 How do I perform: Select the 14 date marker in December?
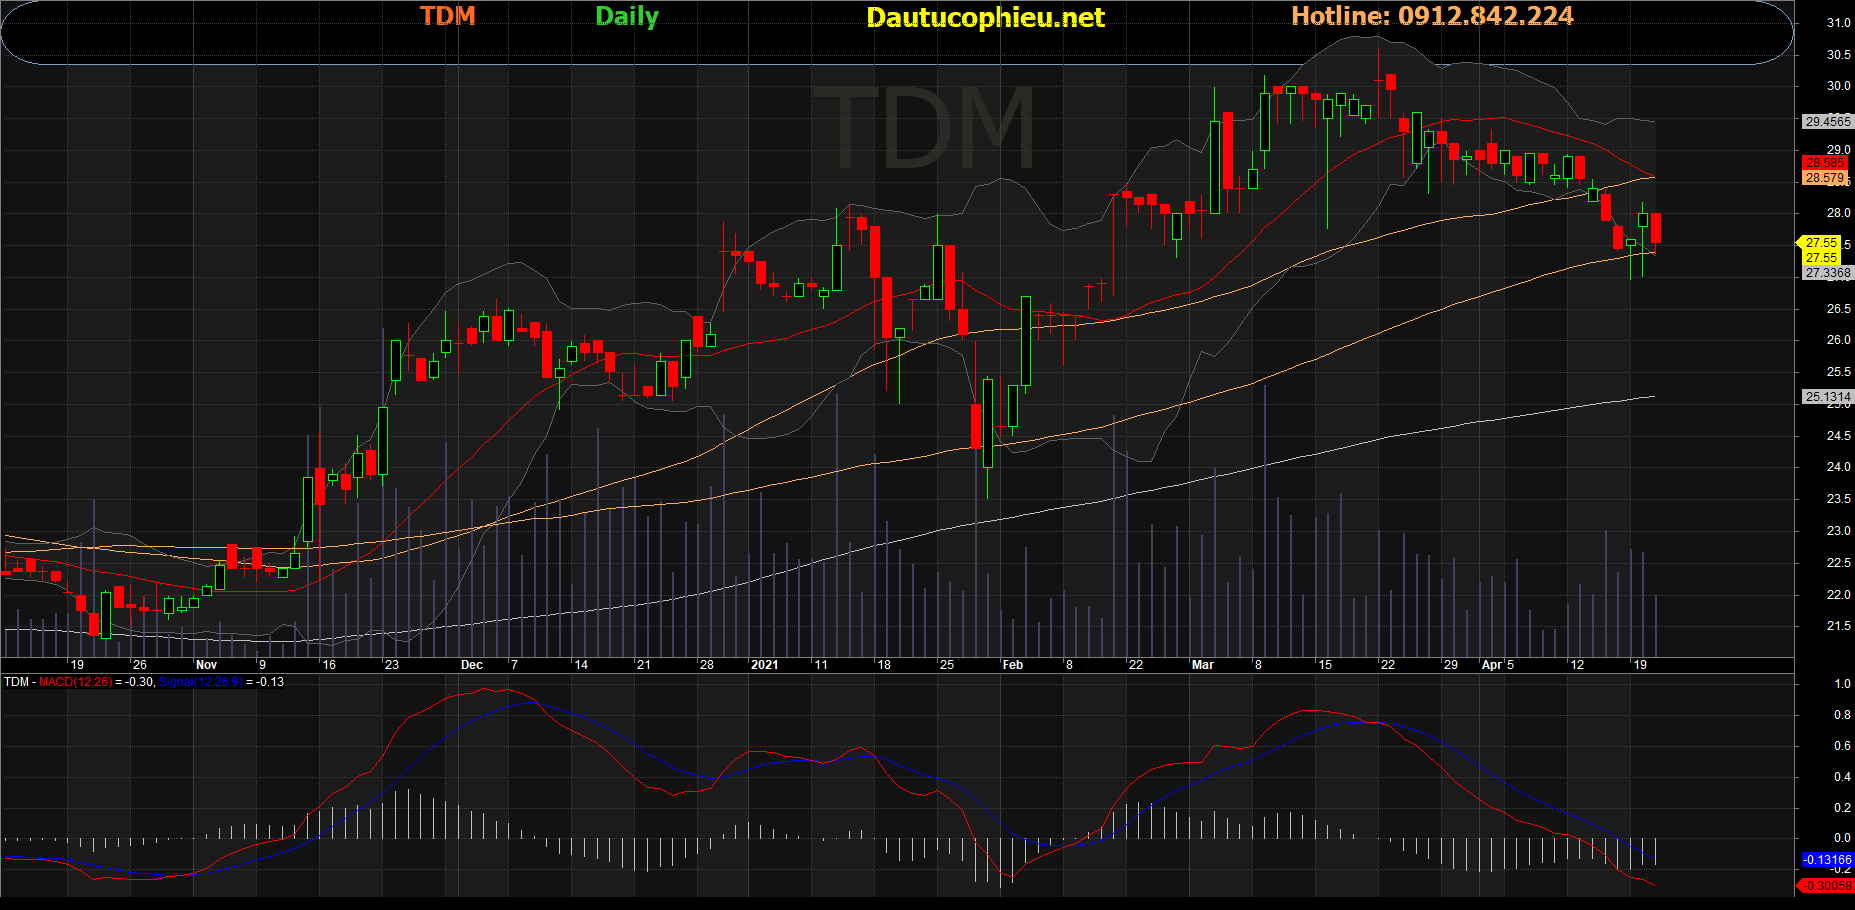tap(581, 665)
